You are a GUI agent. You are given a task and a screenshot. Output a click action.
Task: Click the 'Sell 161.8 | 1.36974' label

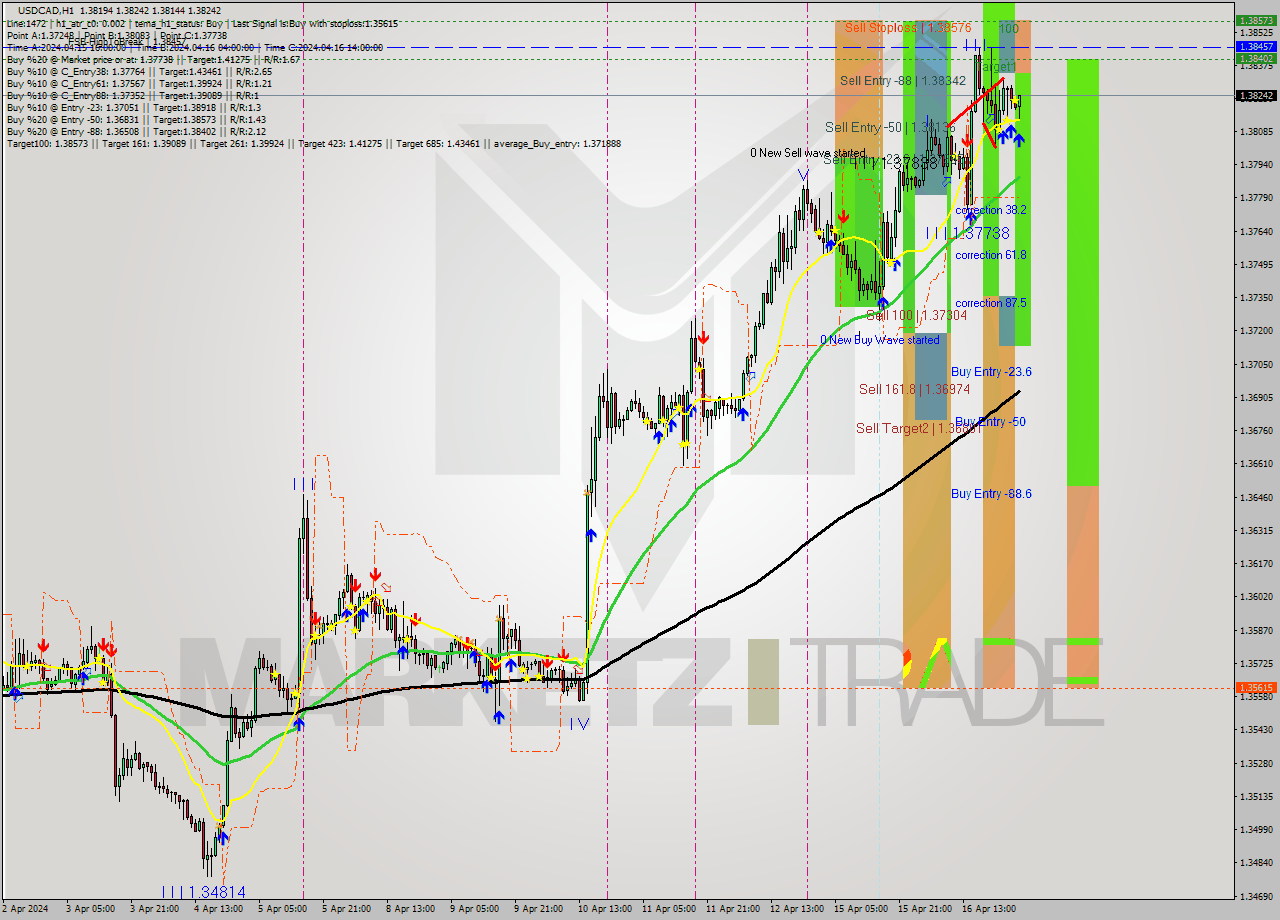click(x=914, y=389)
